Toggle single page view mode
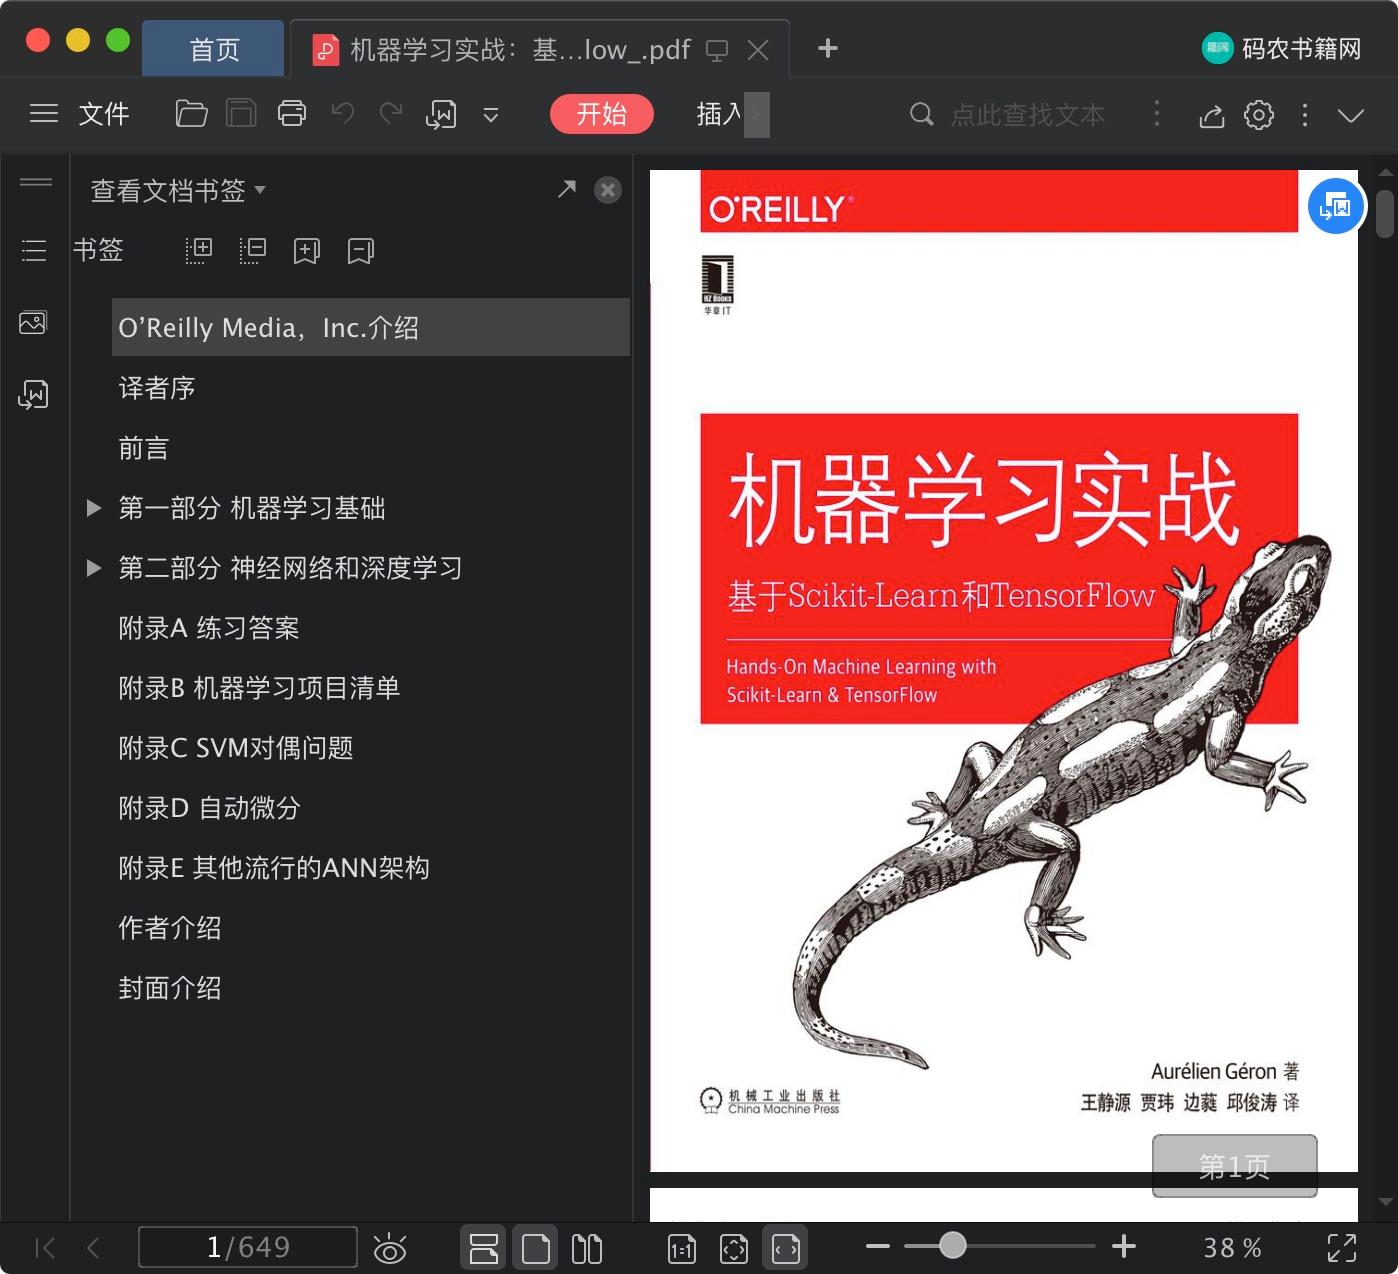This screenshot has height=1274, width=1398. [536, 1248]
